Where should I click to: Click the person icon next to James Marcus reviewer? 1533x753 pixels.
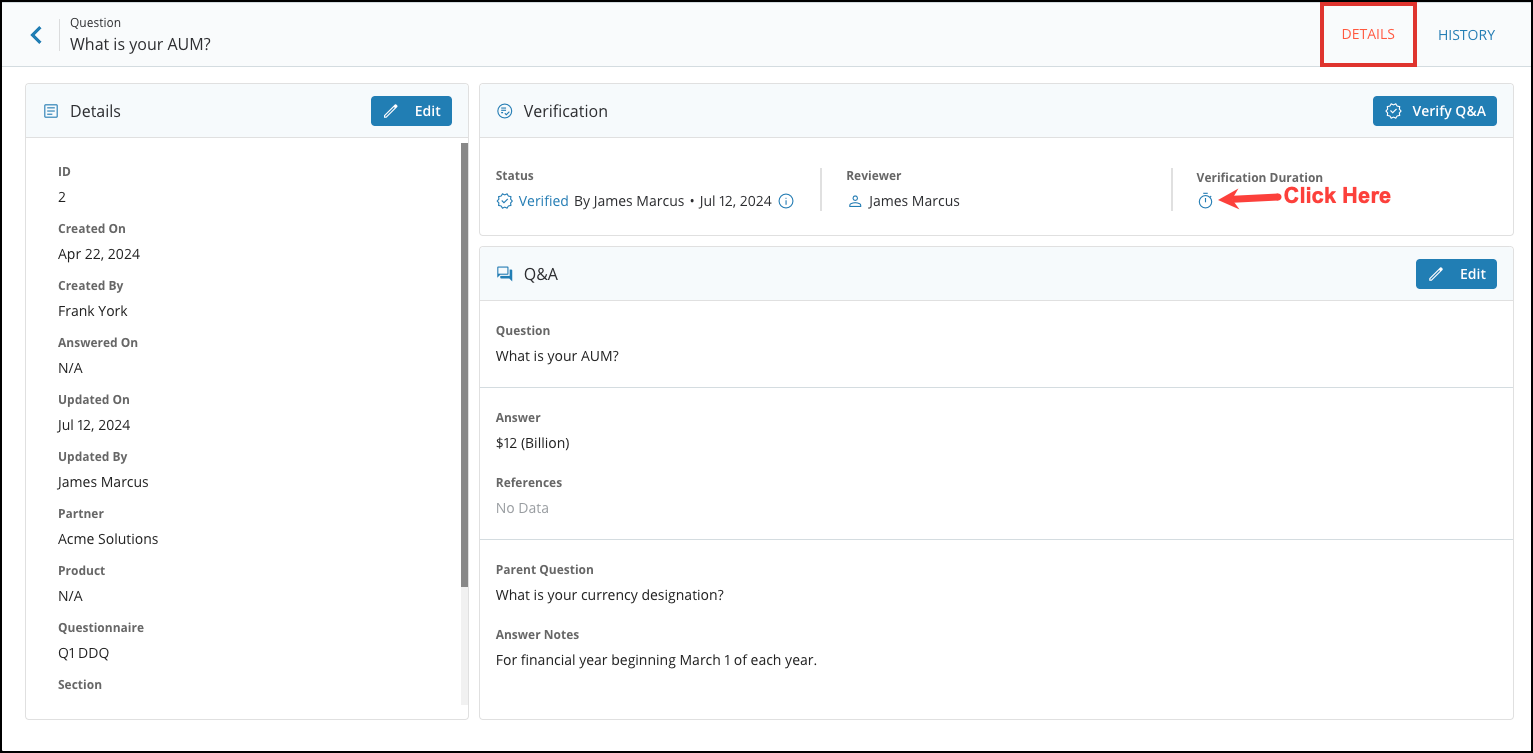click(855, 200)
